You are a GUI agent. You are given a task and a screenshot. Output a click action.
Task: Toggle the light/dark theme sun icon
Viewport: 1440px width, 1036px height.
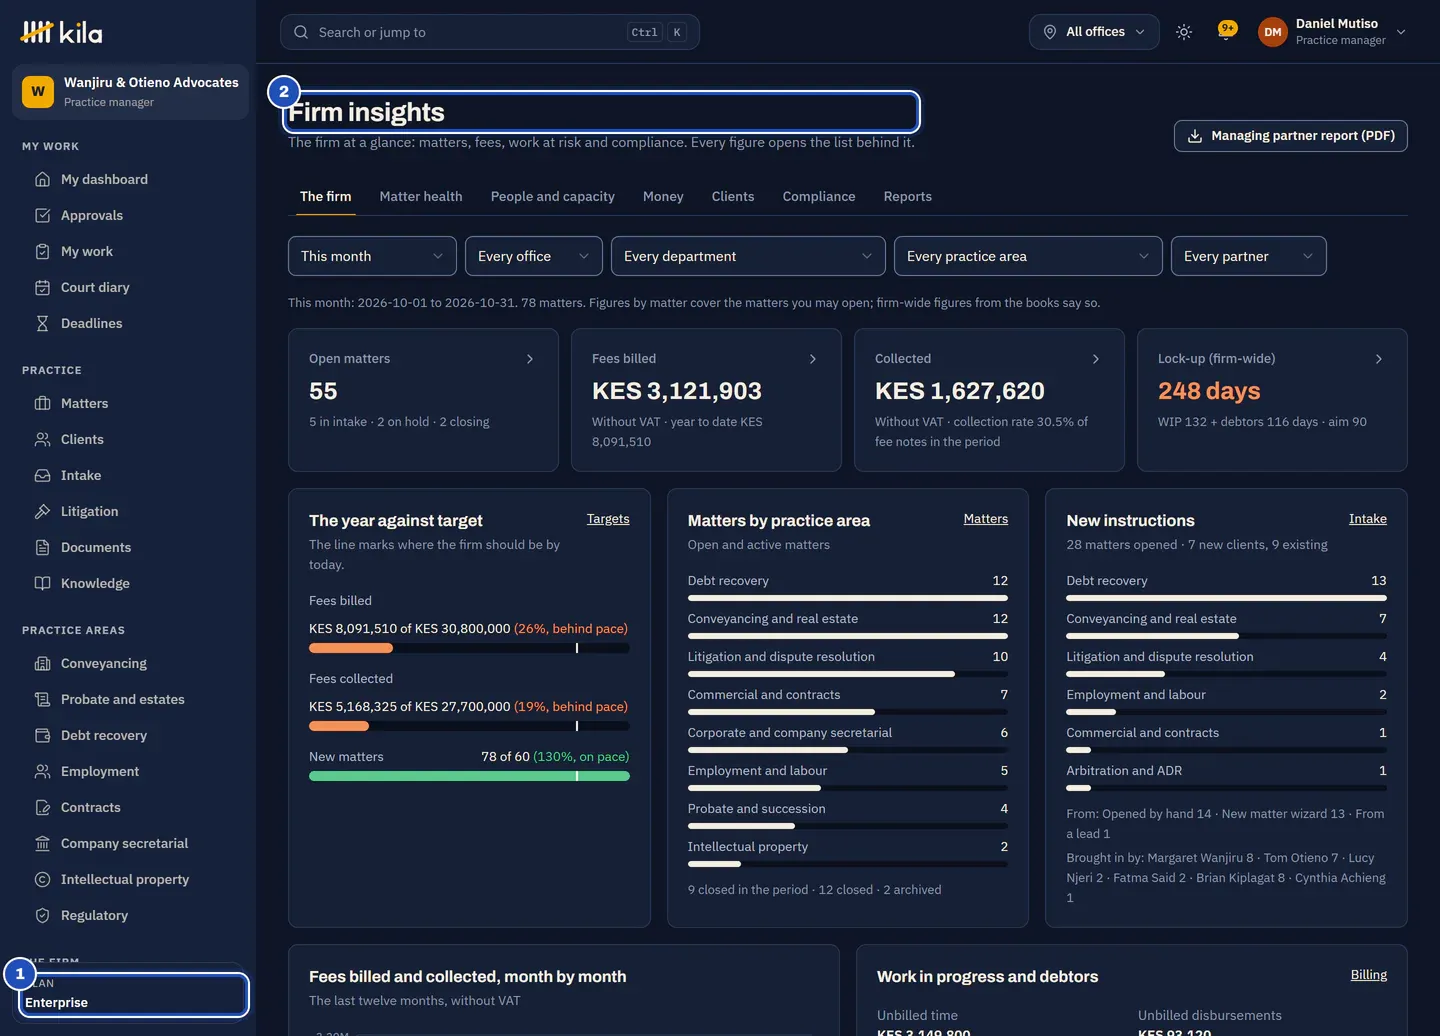click(1184, 32)
